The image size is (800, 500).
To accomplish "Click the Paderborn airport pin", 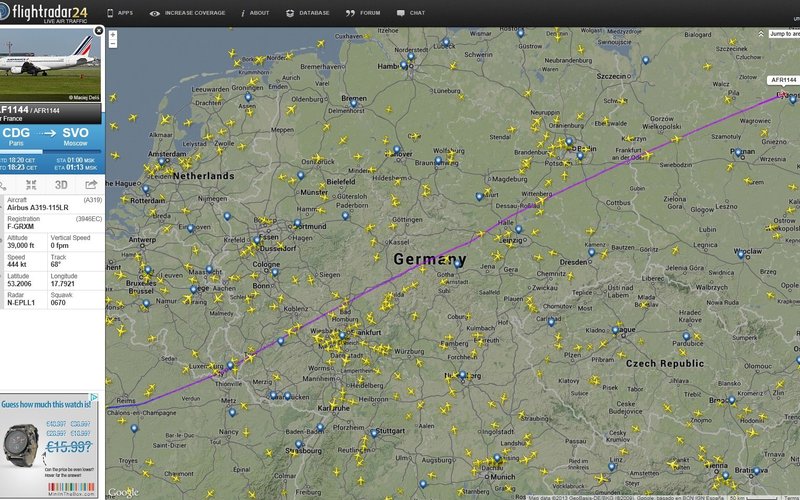I will pos(345,216).
